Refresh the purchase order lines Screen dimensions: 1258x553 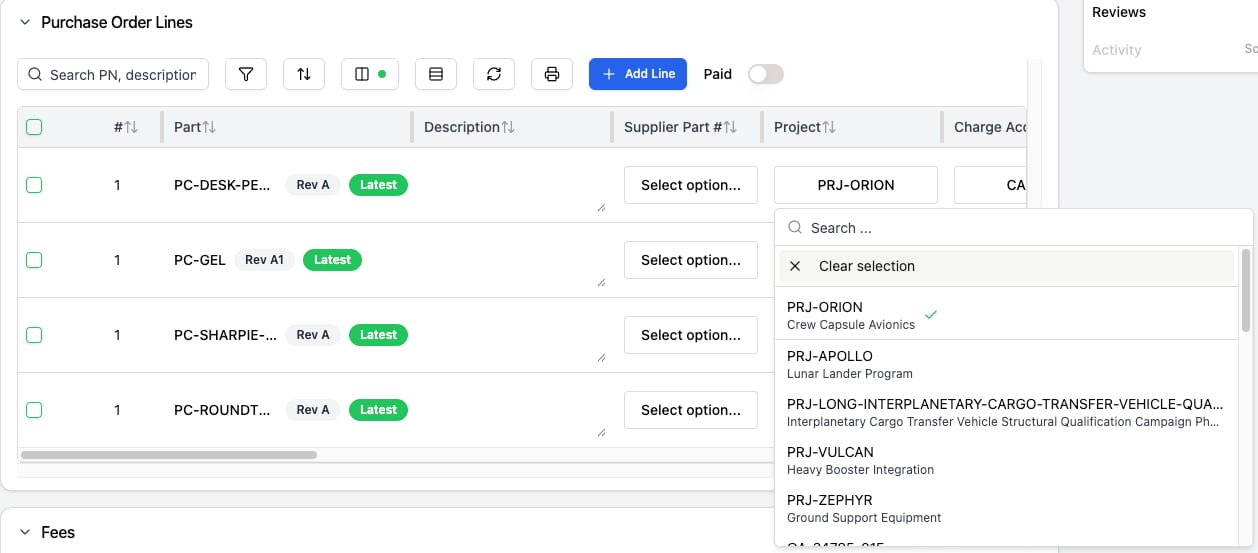494,74
